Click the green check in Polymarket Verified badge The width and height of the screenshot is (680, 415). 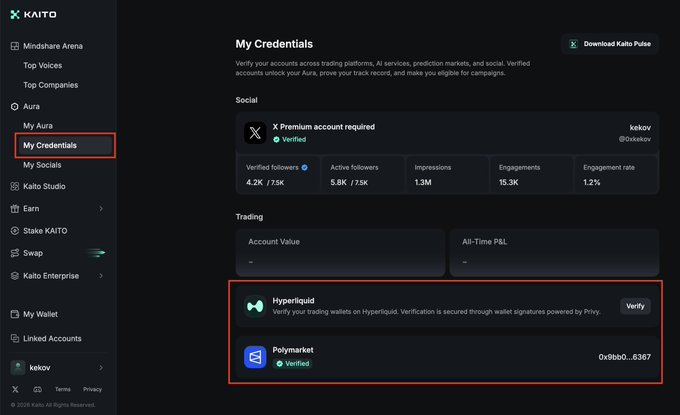click(x=280, y=364)
